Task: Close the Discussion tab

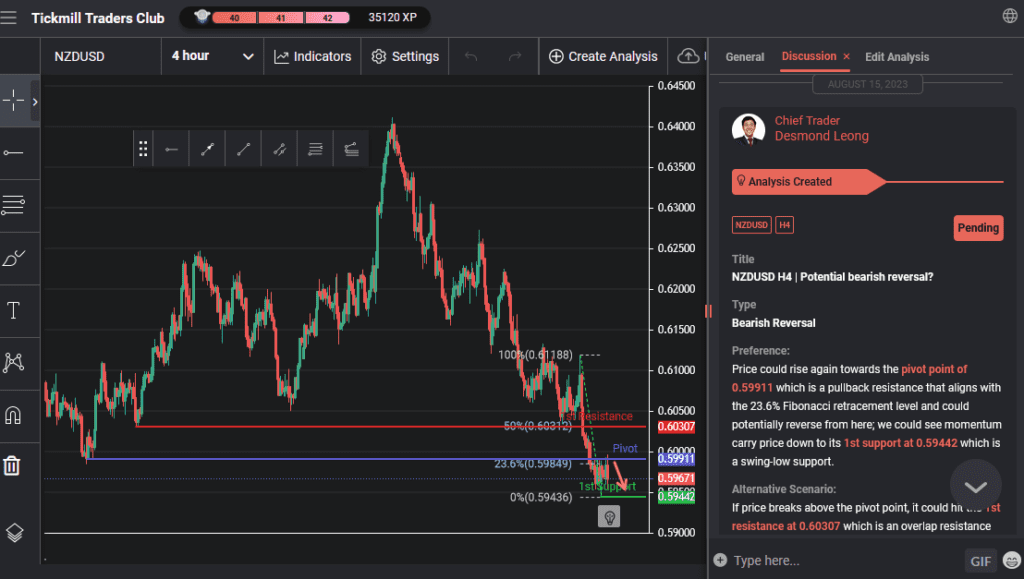Action: 846,57
